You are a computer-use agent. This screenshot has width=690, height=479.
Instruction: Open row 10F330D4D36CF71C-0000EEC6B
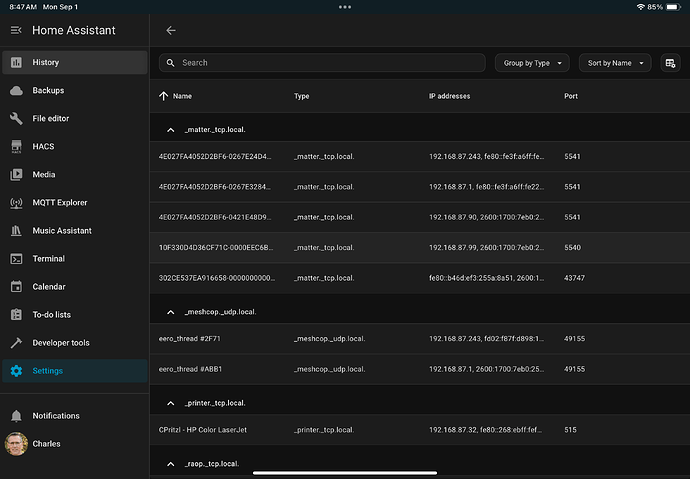click(x=419, y=248)
